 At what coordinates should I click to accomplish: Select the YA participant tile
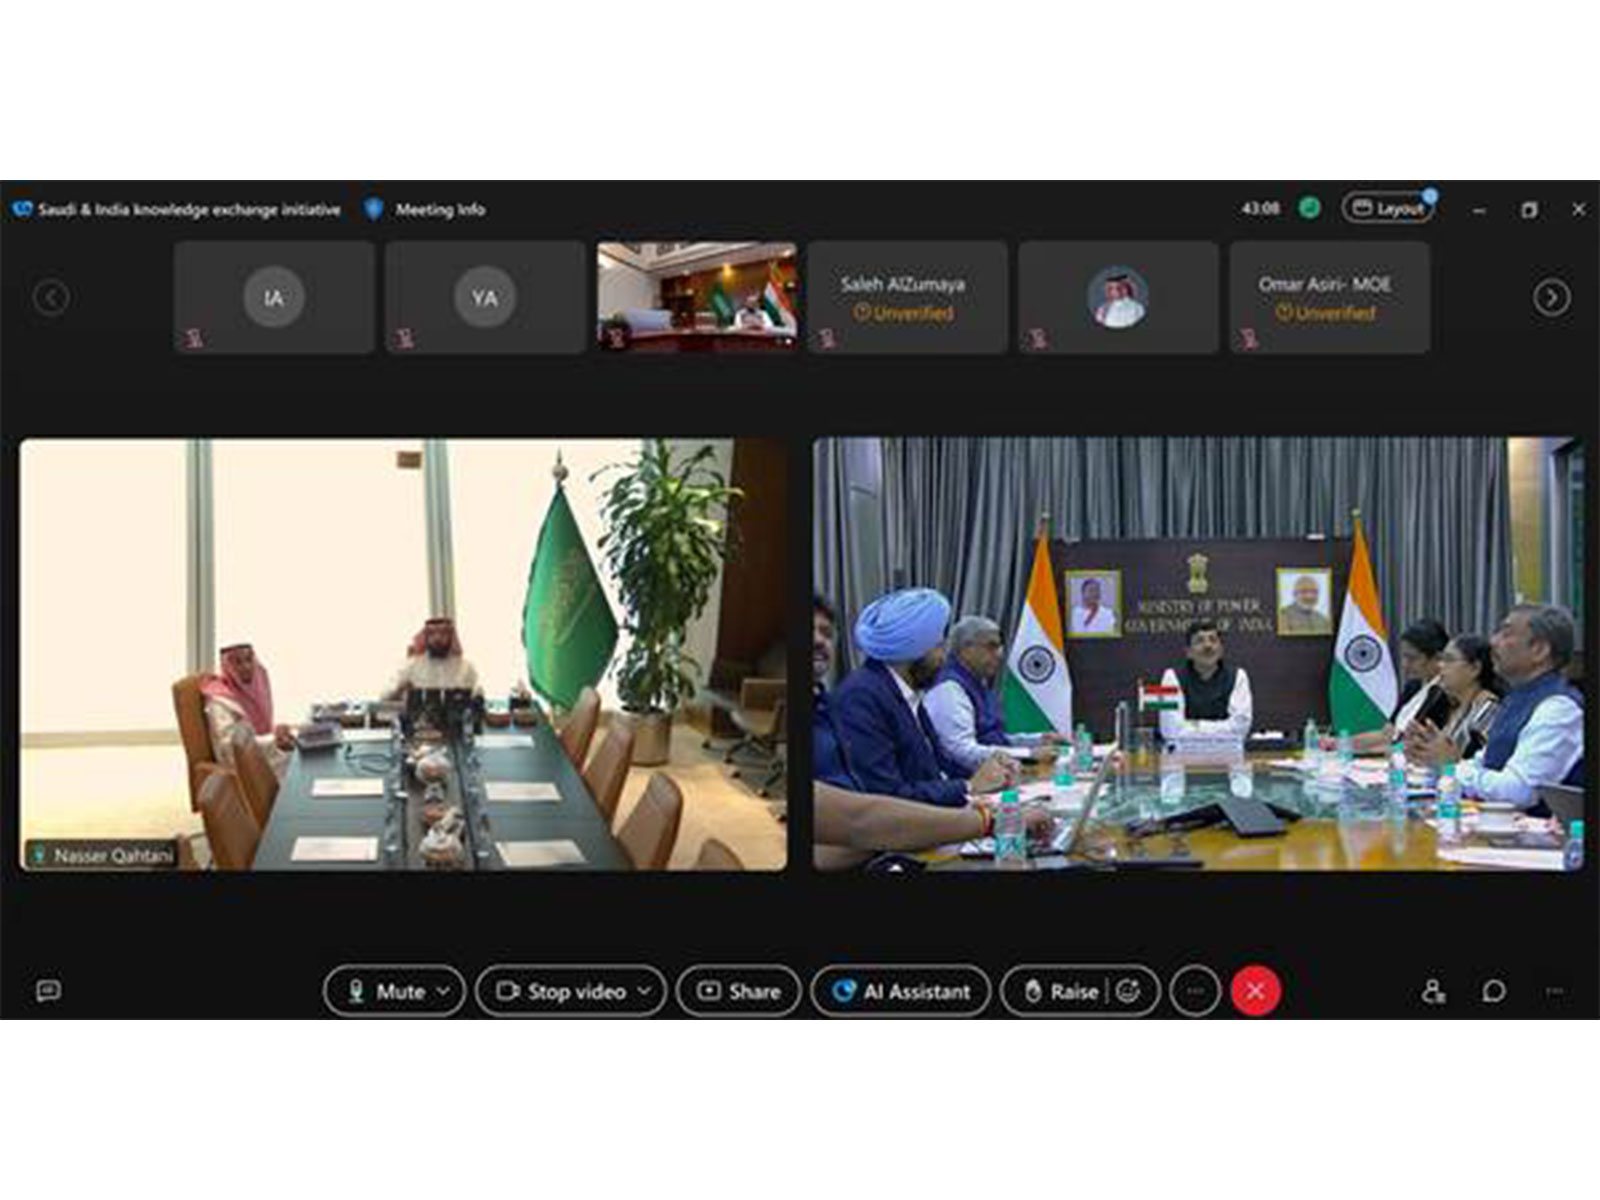pyautogui.click(x=485, y=297)
